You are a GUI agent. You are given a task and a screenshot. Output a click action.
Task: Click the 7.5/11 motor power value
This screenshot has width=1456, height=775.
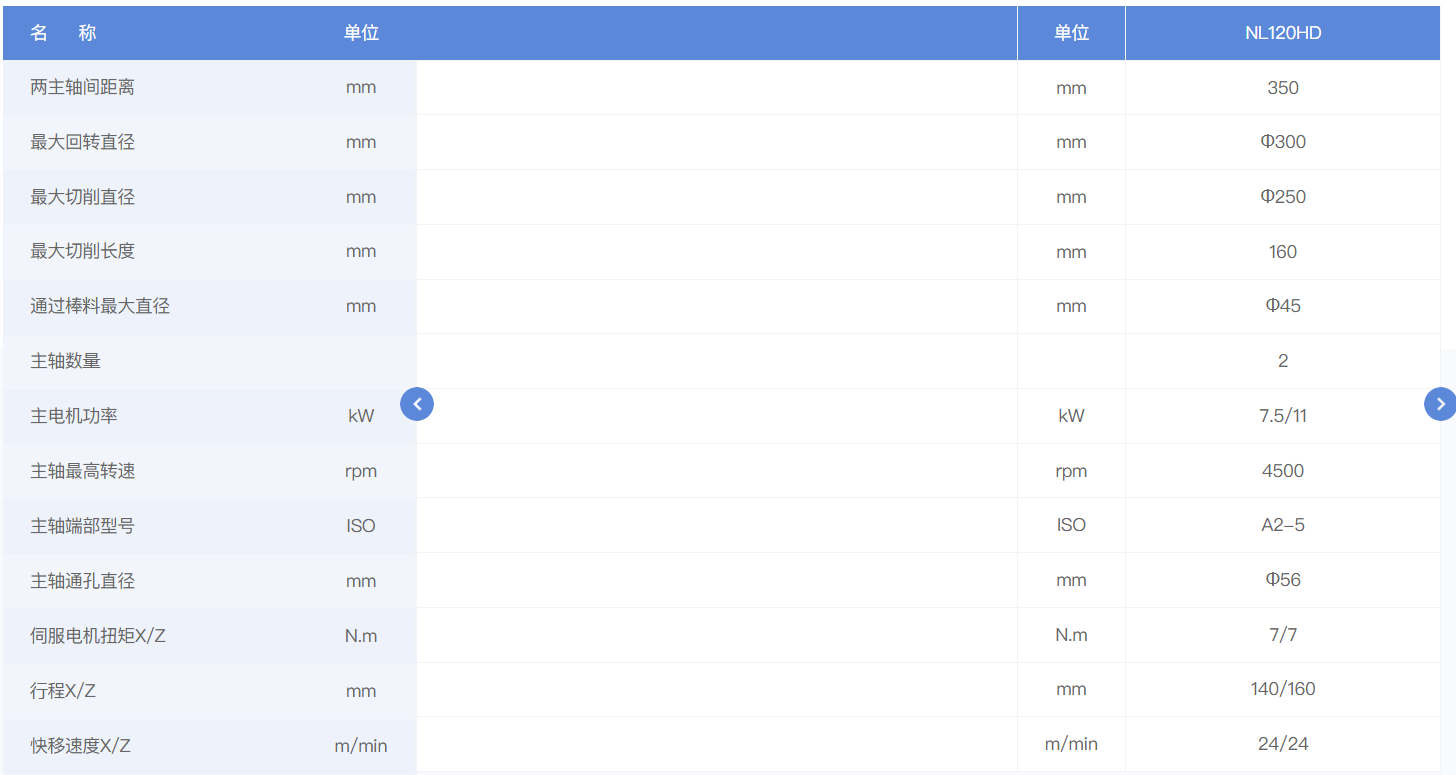point(1283,416)
